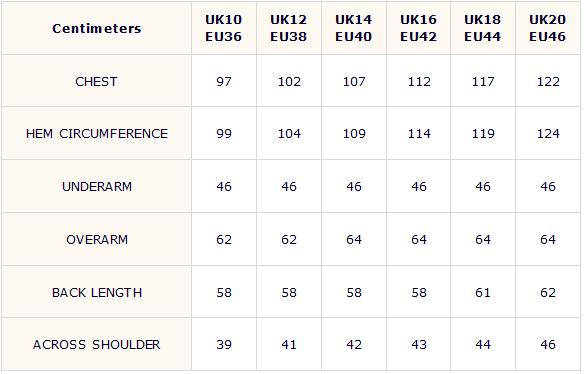Click the UNDERARM row label
The image size is (584, 374).
point(97,187)
